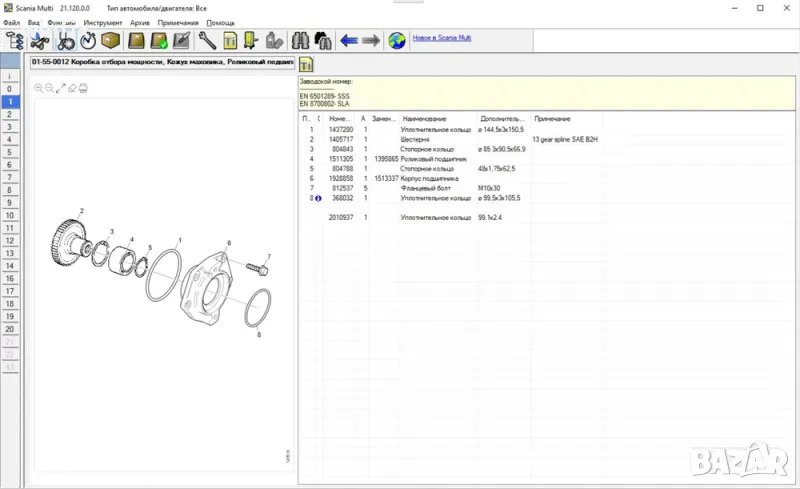The width and height of the screenshot is (800, 489).
Task: Click the blue back arrow icon
Action: (348, 41)
